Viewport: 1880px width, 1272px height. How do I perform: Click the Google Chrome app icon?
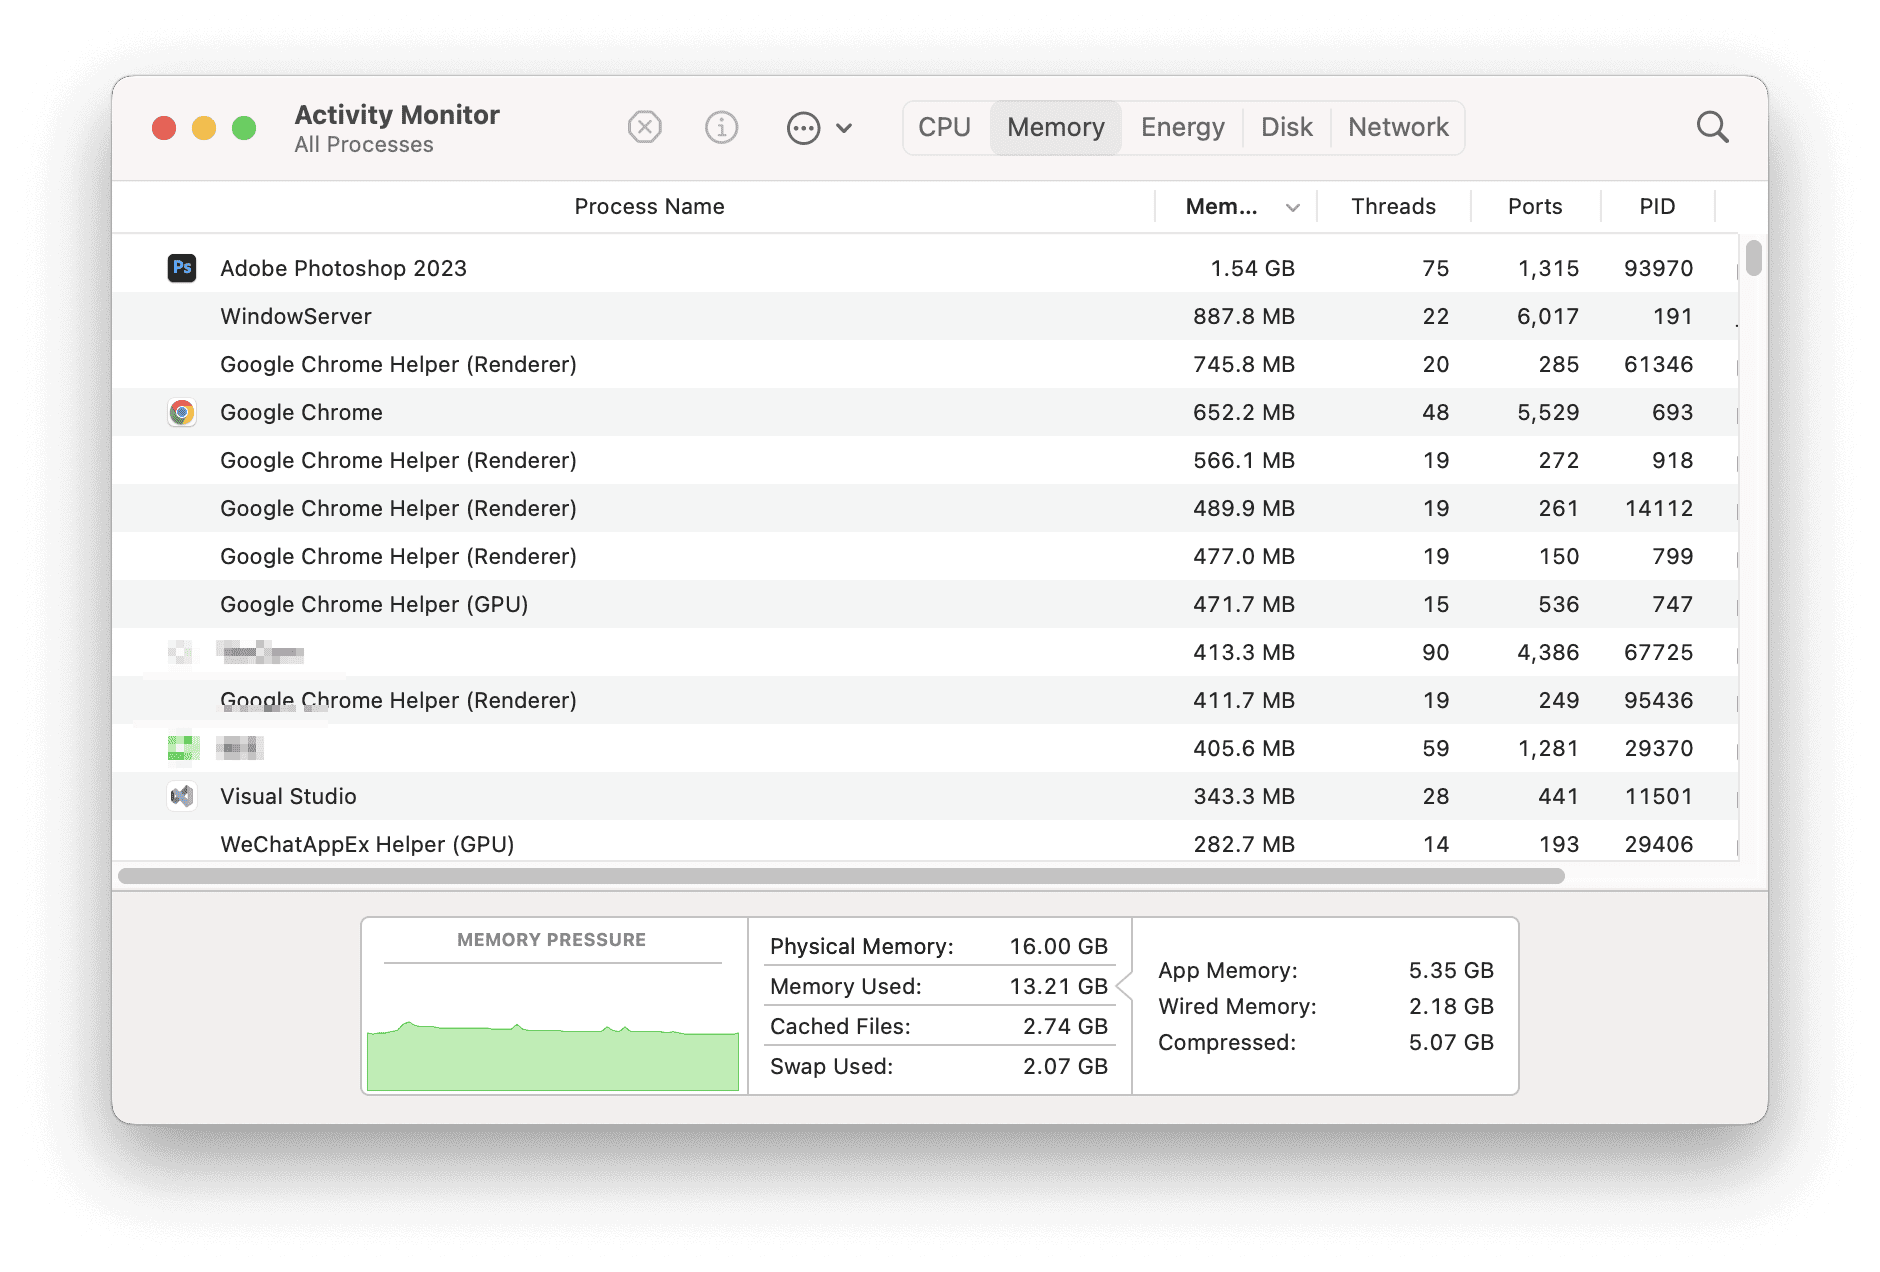(x=182, y=412)
